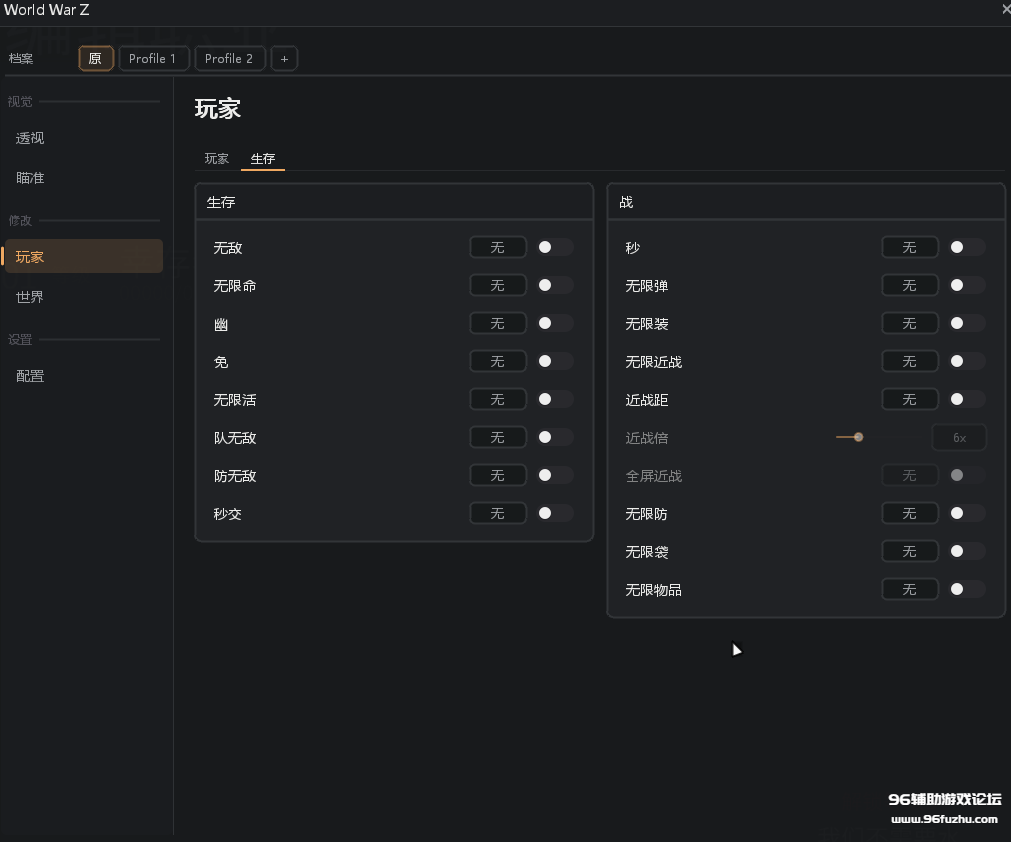Set hotkey for 队无敌

click(498, 437)
